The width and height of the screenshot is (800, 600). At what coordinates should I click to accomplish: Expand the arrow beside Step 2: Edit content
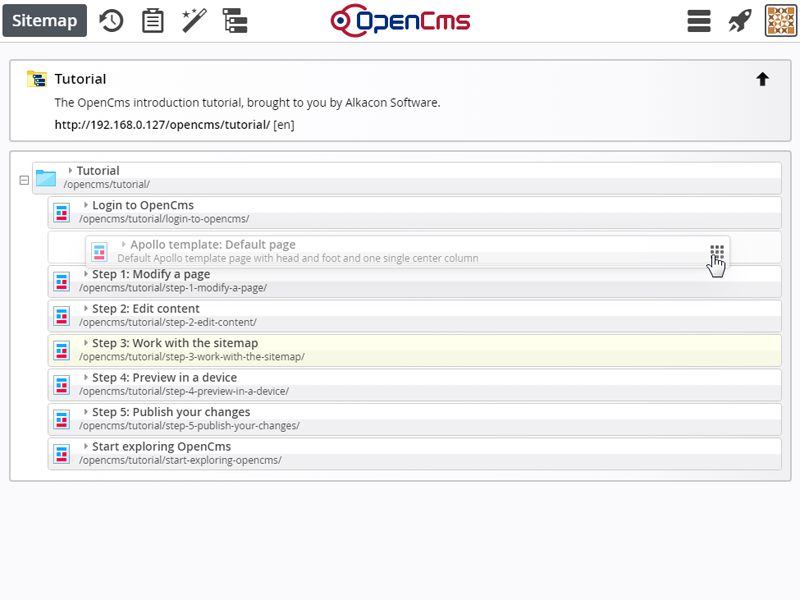pos(86,309)
